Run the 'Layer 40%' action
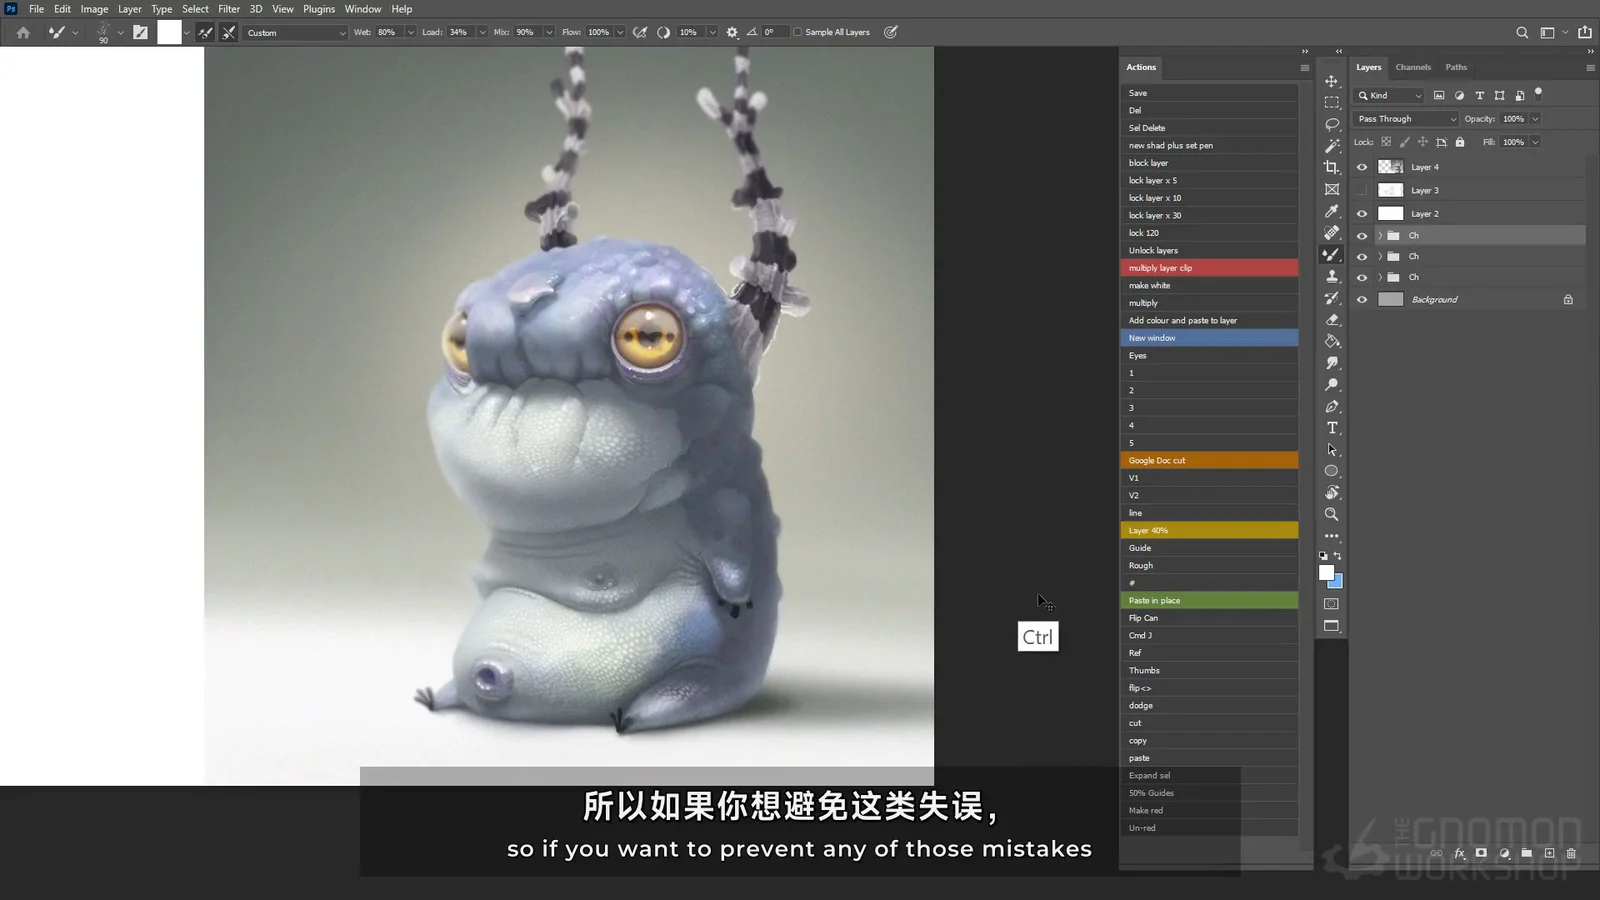 click(x=1209, y=530)
